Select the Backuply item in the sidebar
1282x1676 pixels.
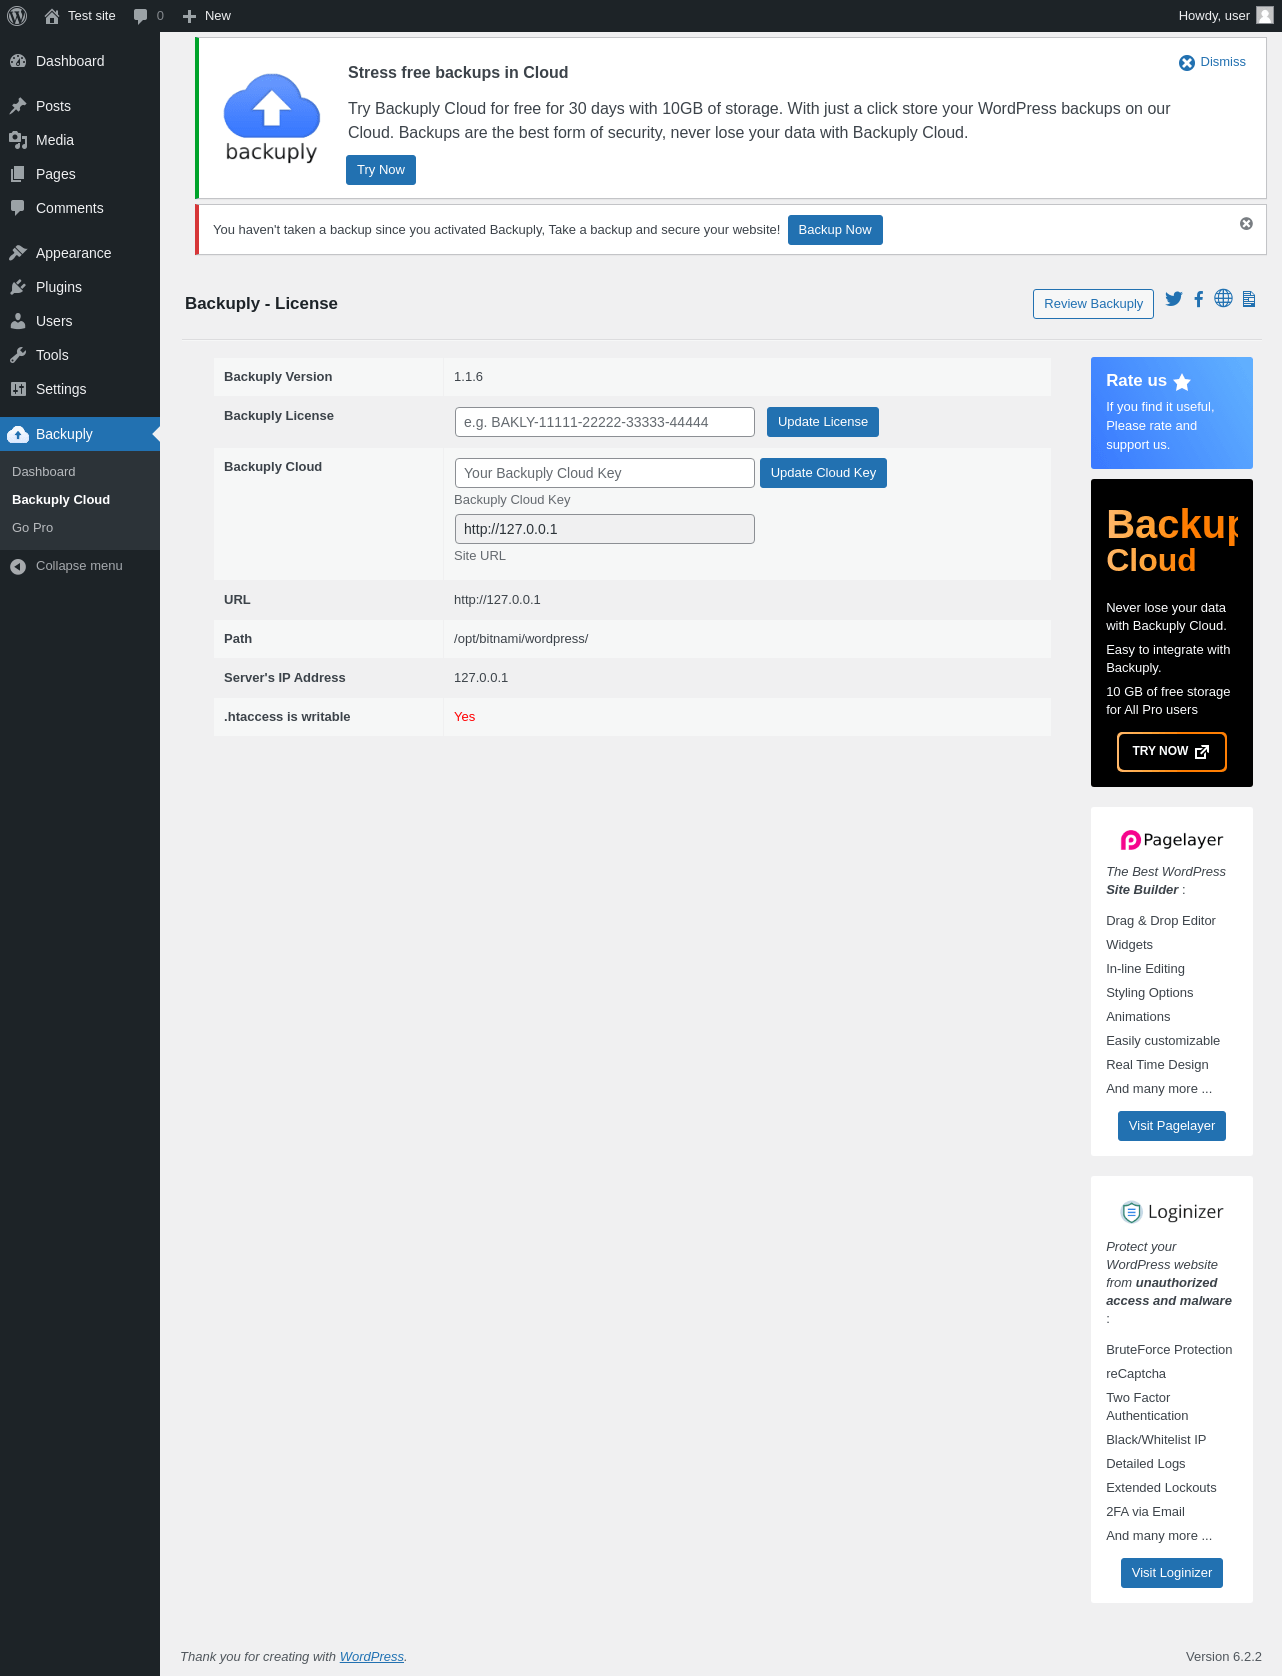(80, 434)
